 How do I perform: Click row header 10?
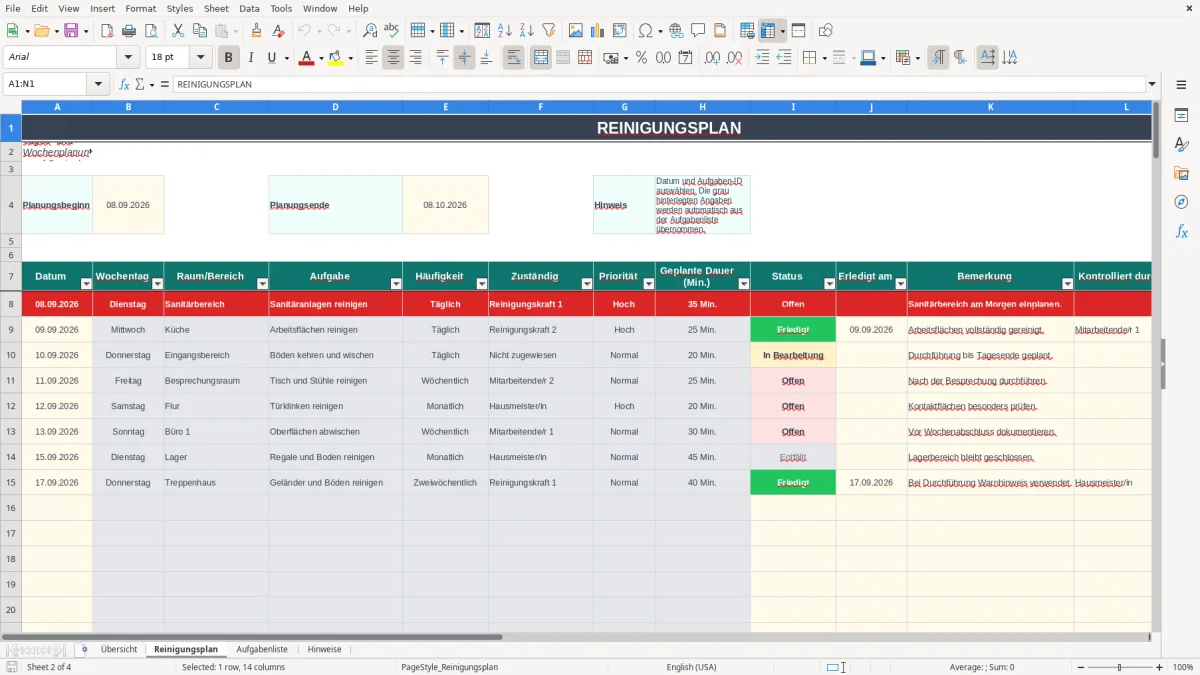click(11, 355)
